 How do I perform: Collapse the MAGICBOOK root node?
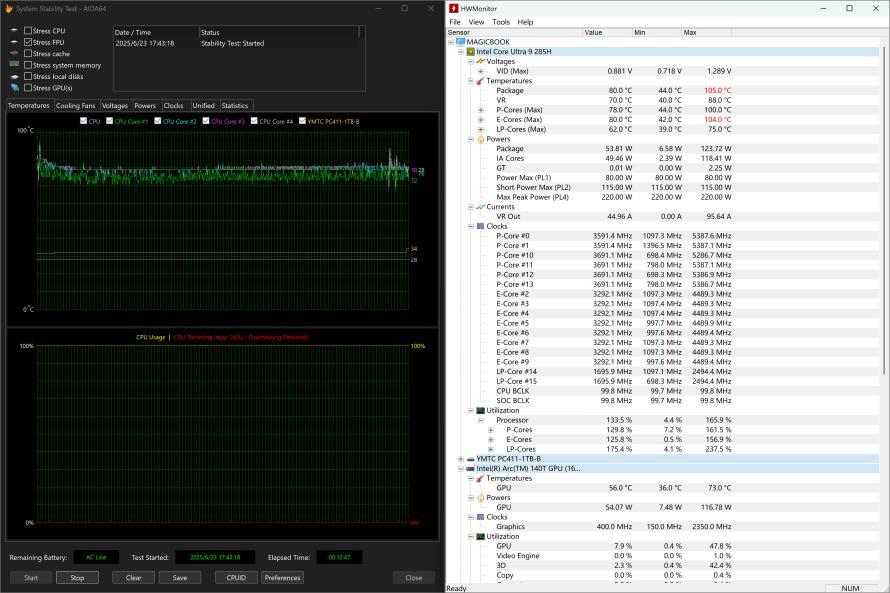(x=451, y=42)
